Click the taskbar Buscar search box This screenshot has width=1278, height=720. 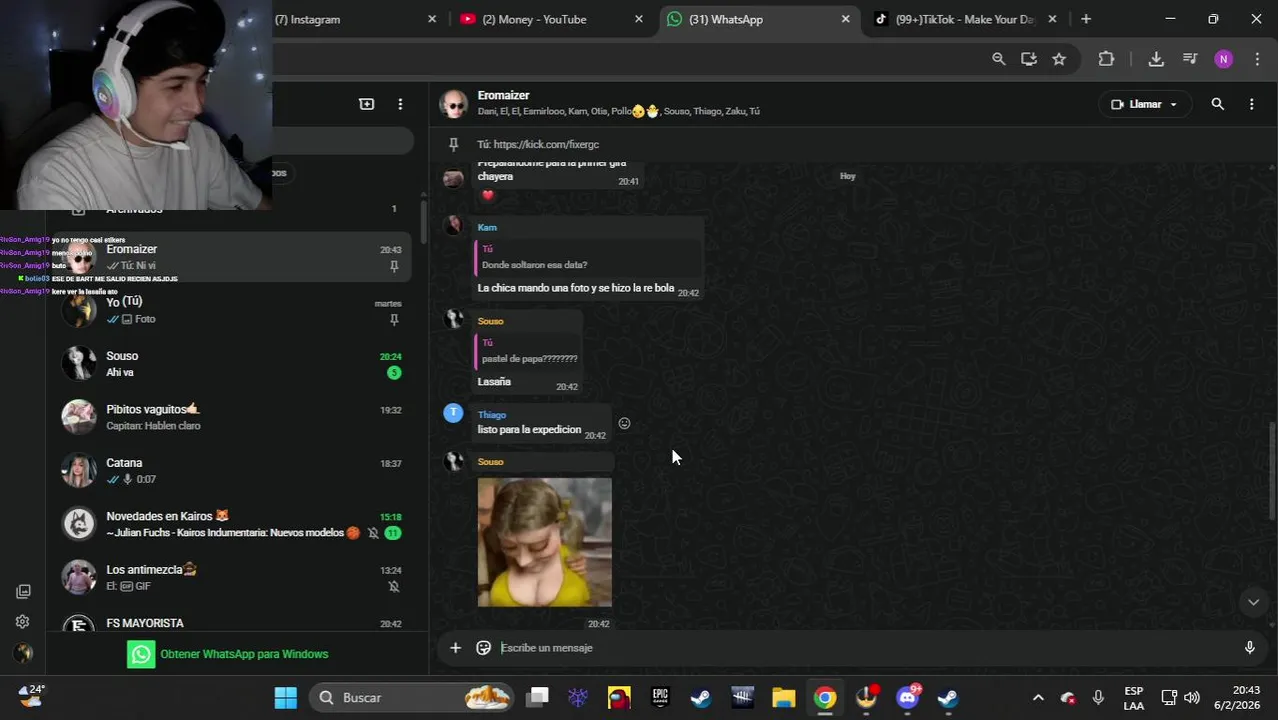(413, 697)
